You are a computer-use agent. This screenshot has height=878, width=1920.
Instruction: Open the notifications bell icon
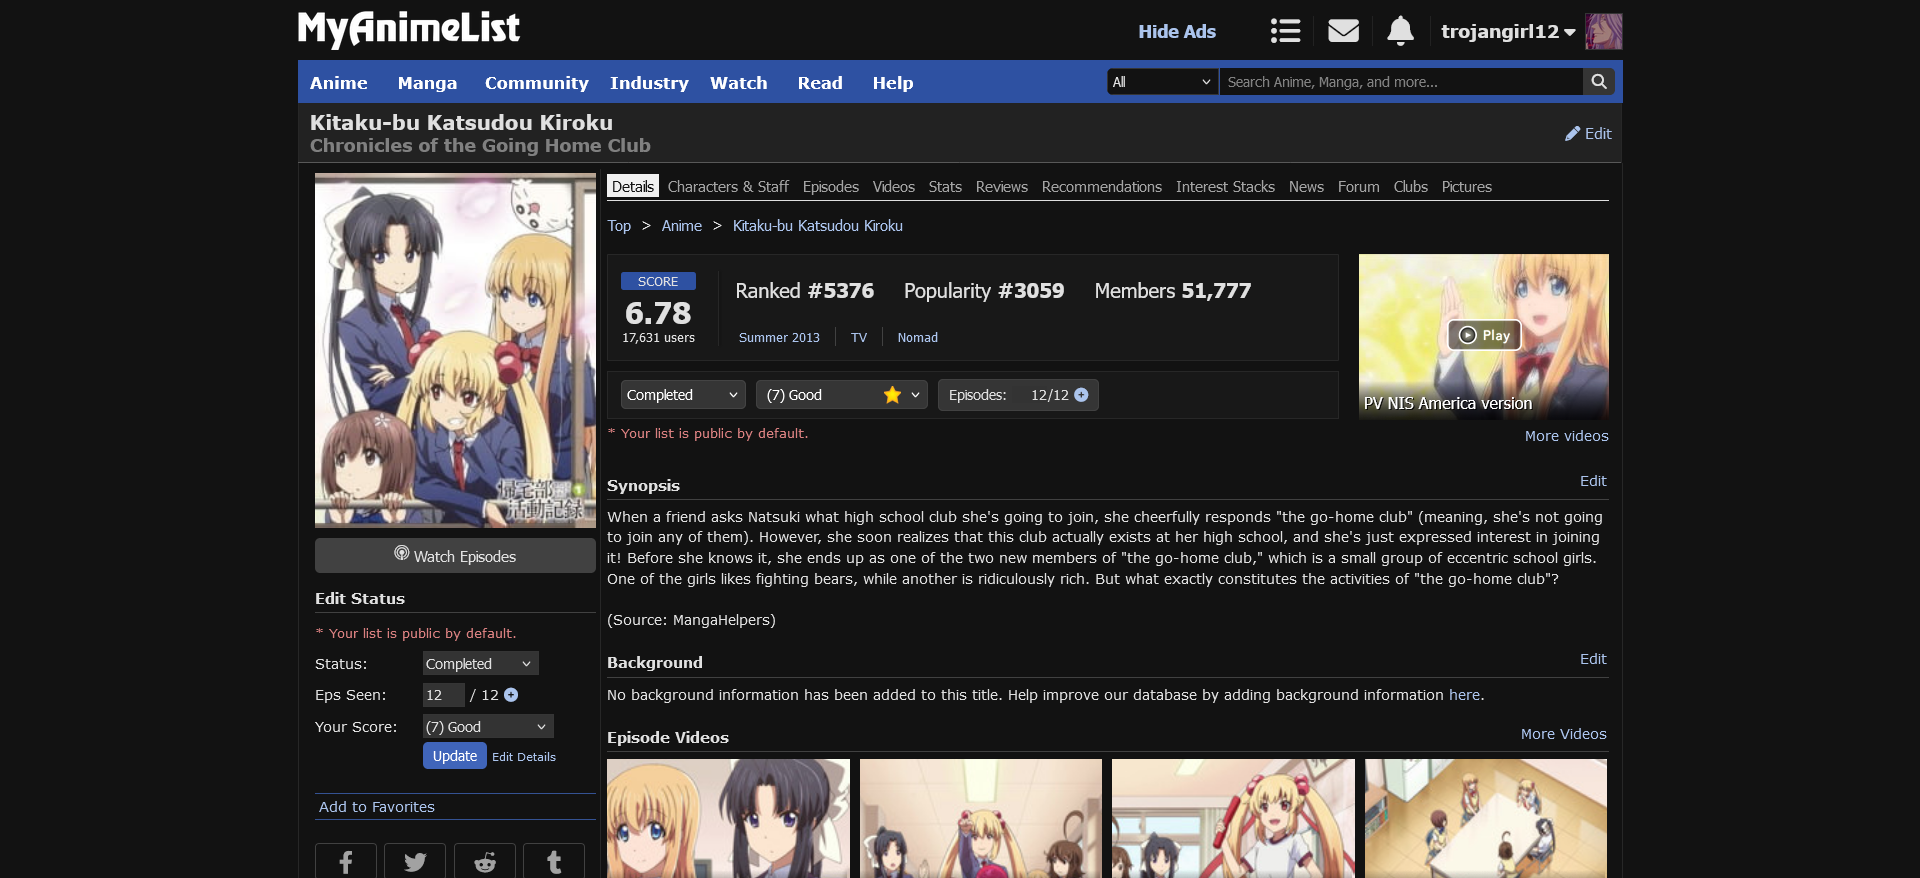[1400, 31]
